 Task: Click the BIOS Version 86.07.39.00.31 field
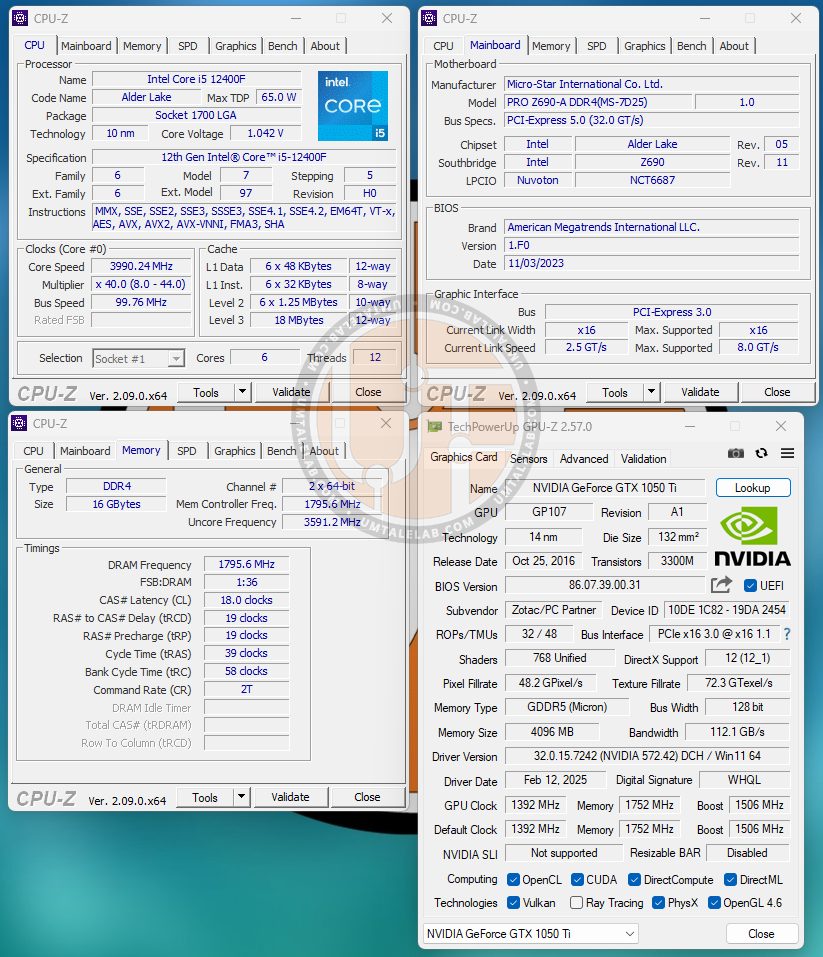604,585
